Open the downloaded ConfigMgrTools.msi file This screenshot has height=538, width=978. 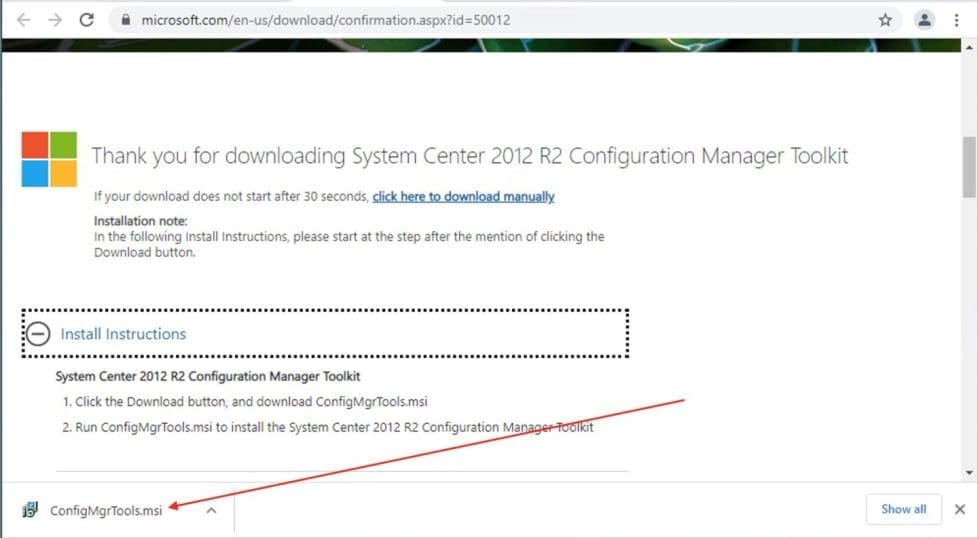pyautogui.click(x=106, y=510)
